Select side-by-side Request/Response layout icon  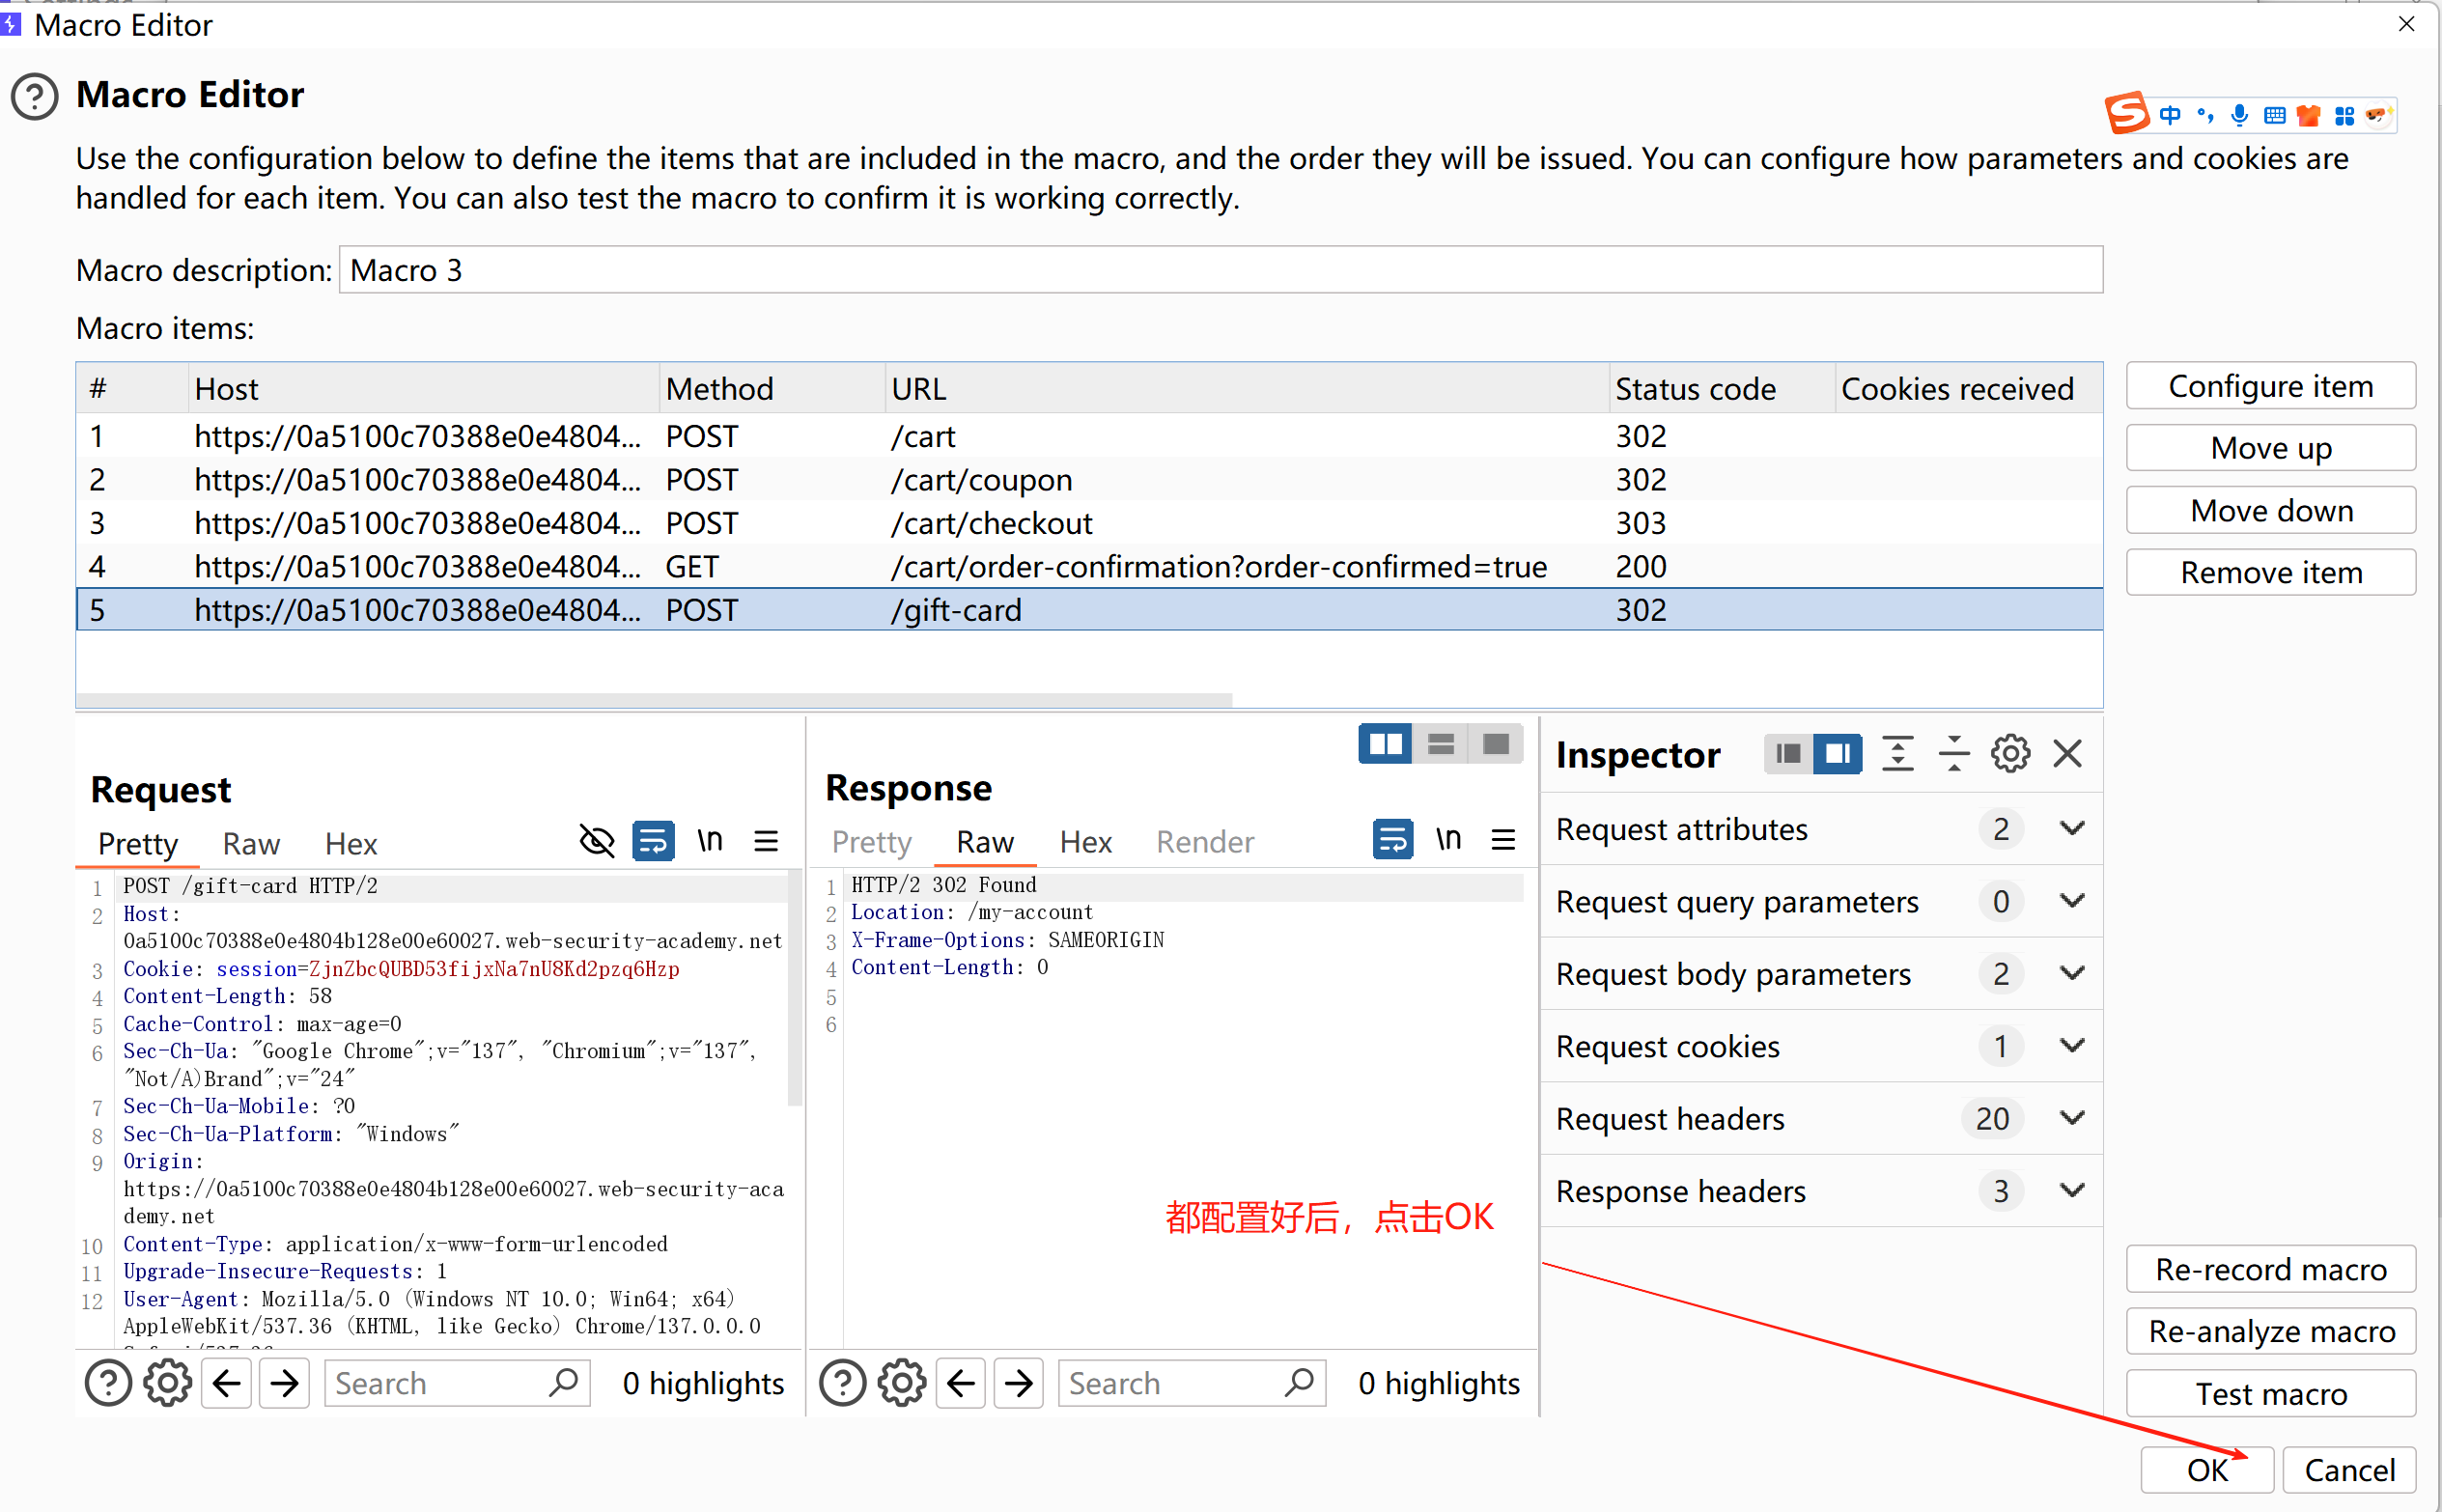[1385, 744]
